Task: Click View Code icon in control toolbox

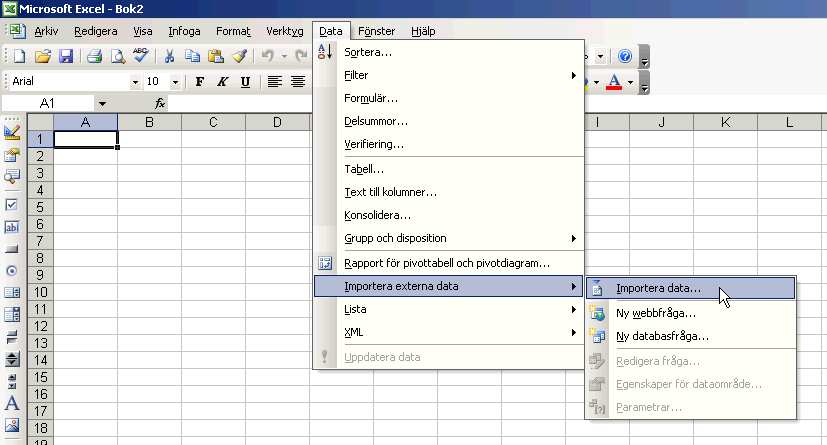Action: (x=12, y=176)
